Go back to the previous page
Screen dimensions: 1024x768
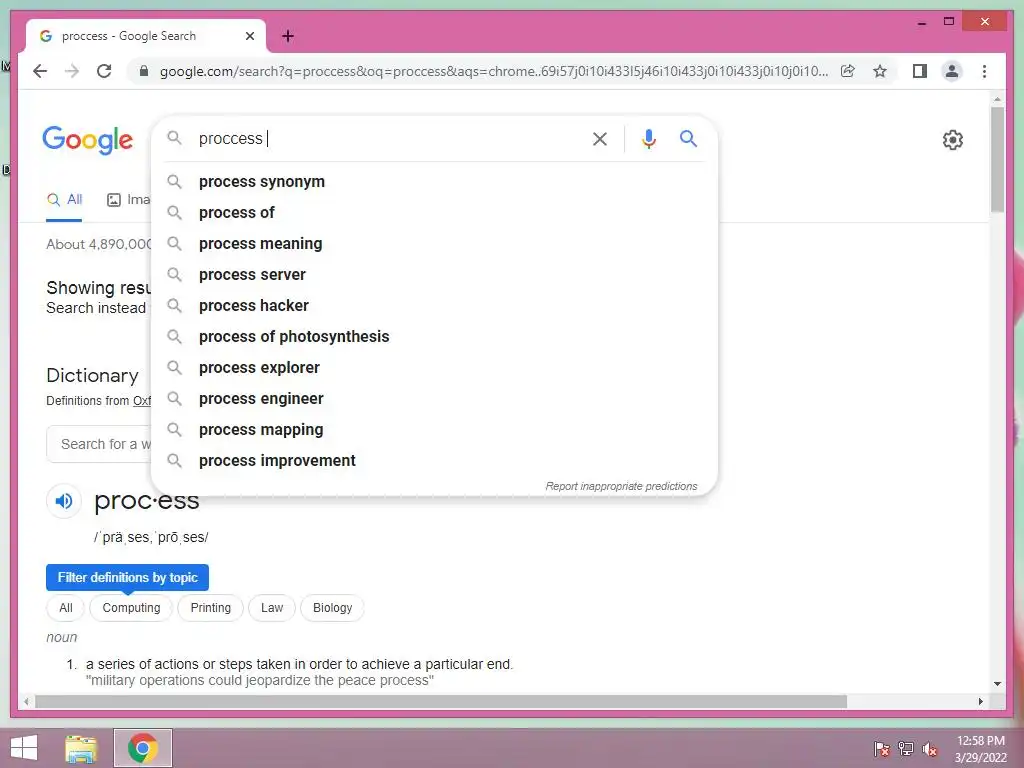(x=40, y=71)
